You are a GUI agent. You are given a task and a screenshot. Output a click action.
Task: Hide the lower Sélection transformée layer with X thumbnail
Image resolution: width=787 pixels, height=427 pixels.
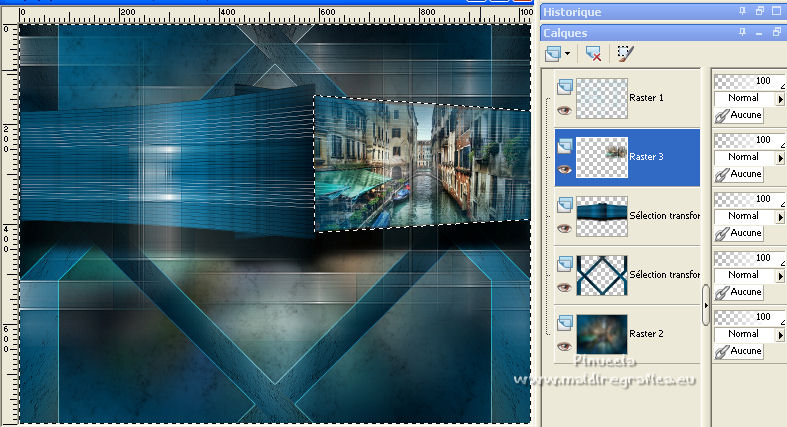click(564, 288)
